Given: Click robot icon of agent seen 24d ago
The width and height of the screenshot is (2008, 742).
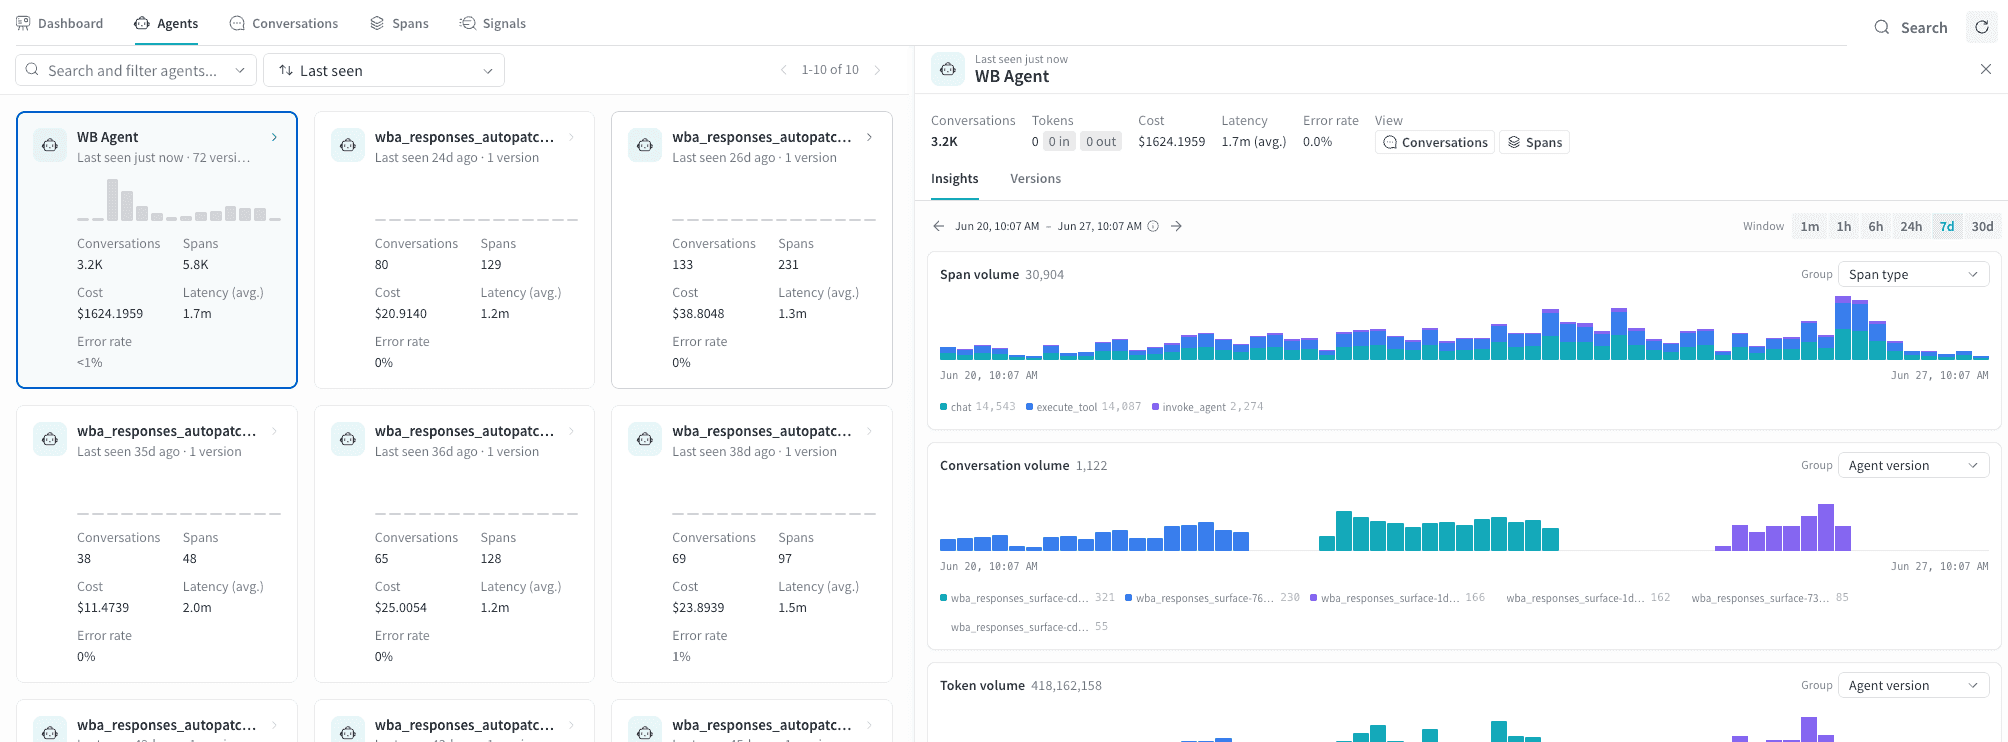Looking at the screenshot, I should (x=348, y=145).
